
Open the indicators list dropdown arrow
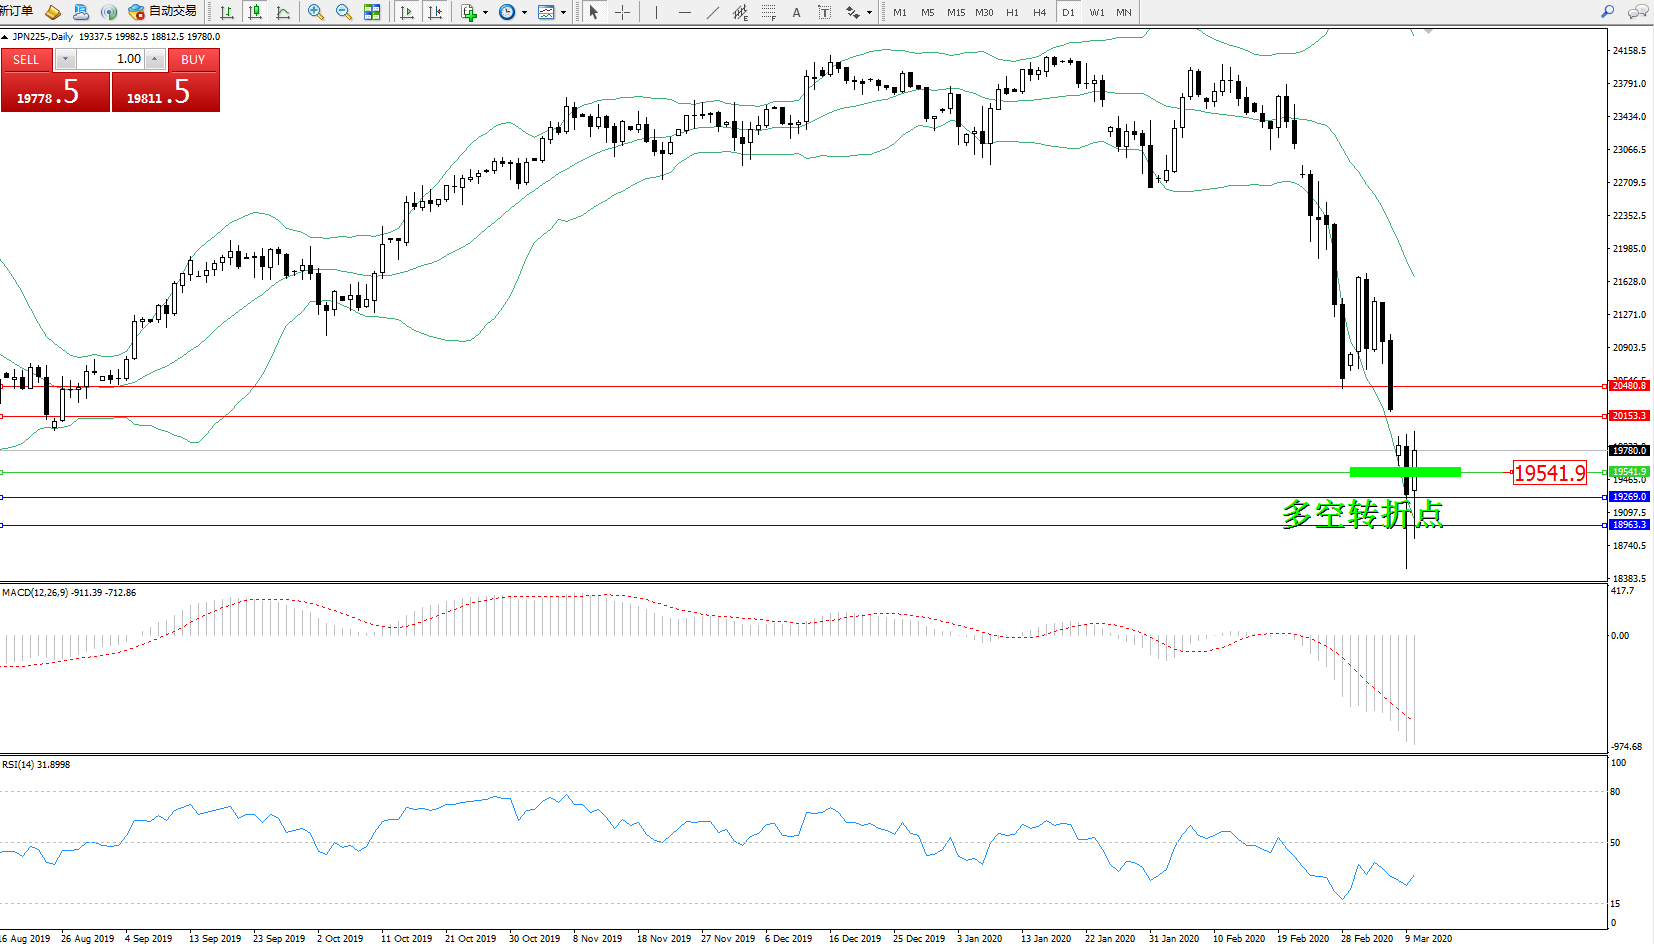tap(485, 13)
